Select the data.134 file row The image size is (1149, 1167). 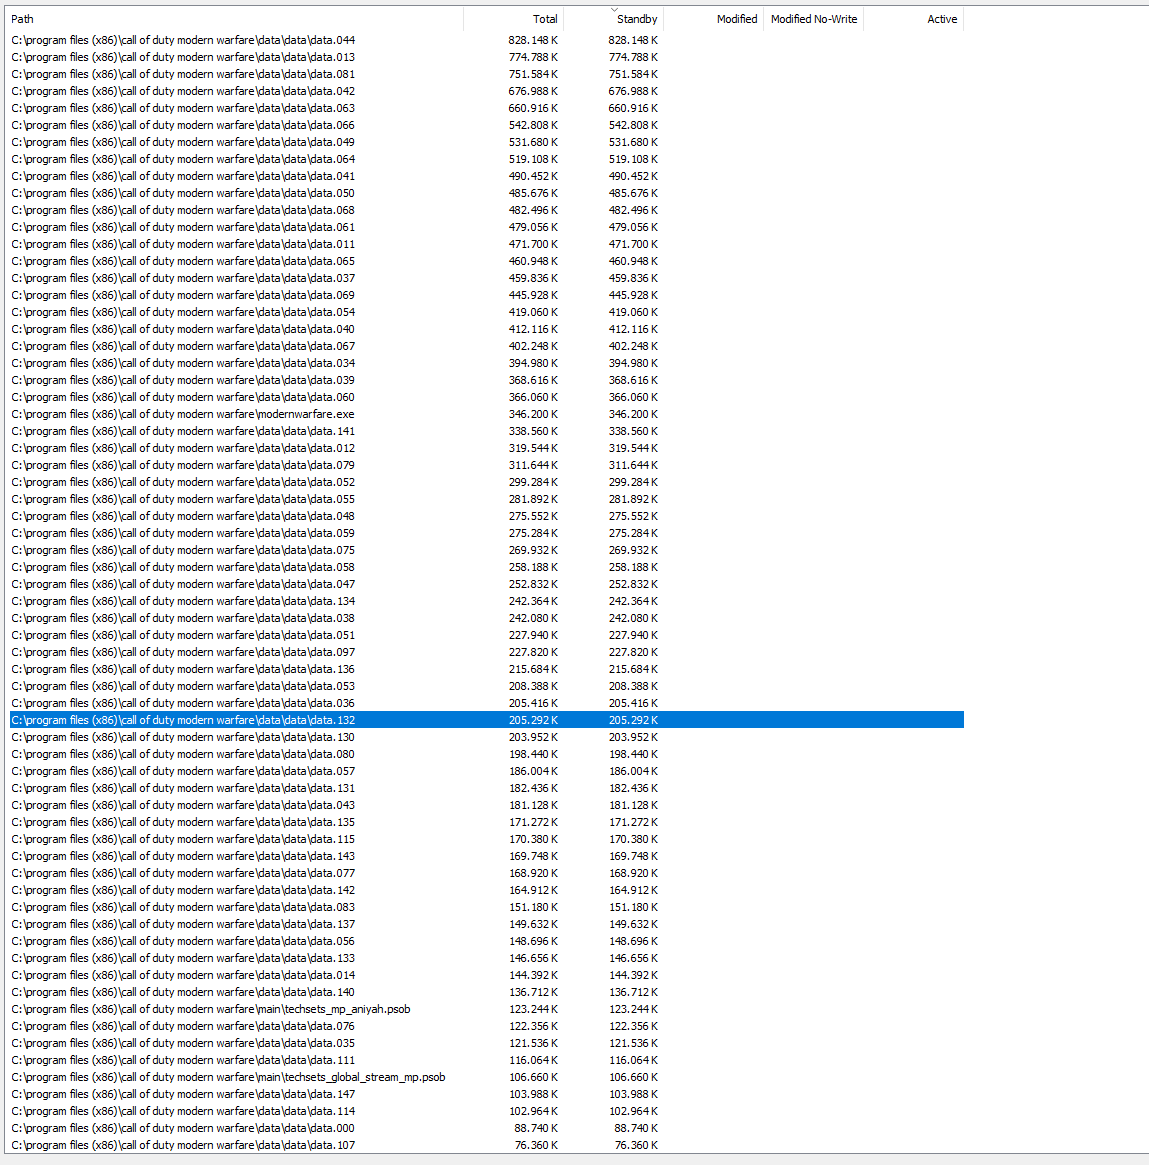tap(487, 601)
